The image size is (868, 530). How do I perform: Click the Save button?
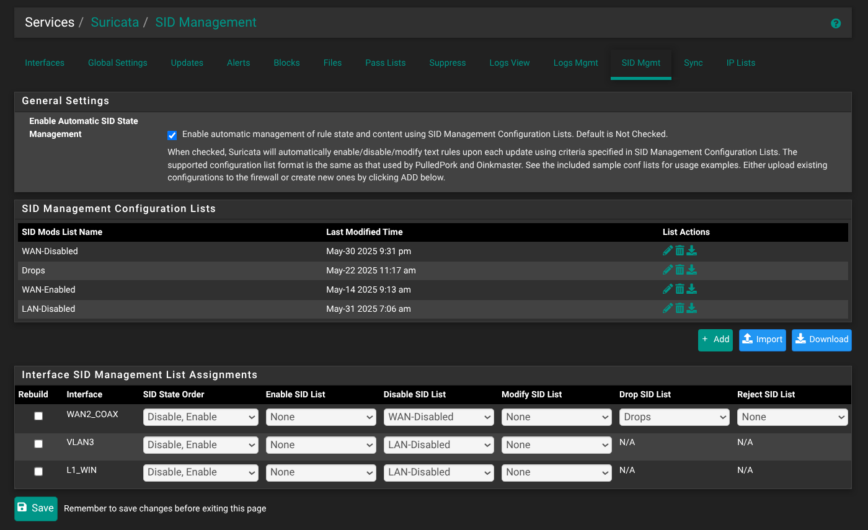35,508
